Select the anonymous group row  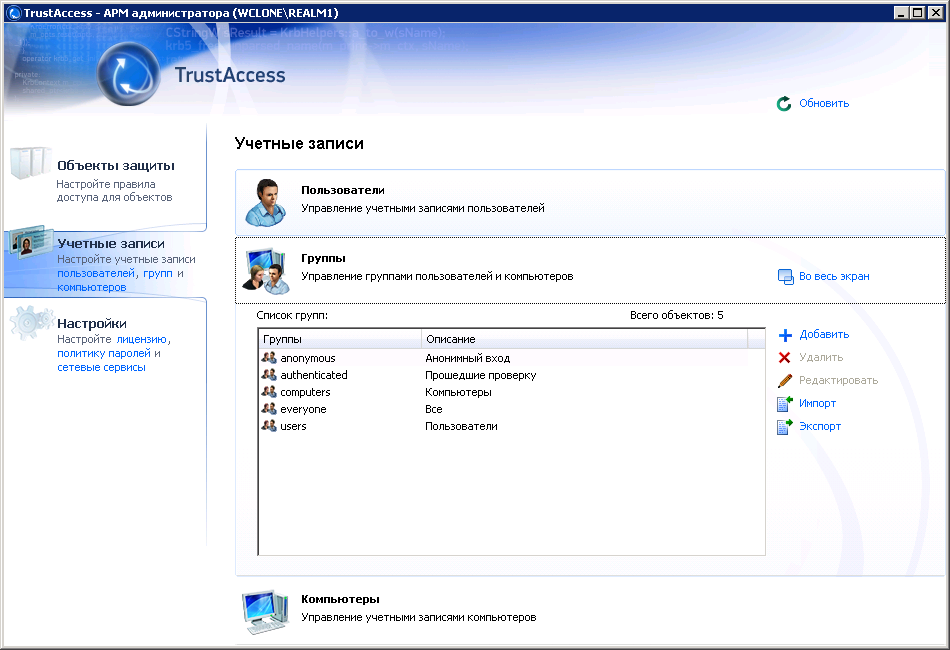[x=308, y=358]
